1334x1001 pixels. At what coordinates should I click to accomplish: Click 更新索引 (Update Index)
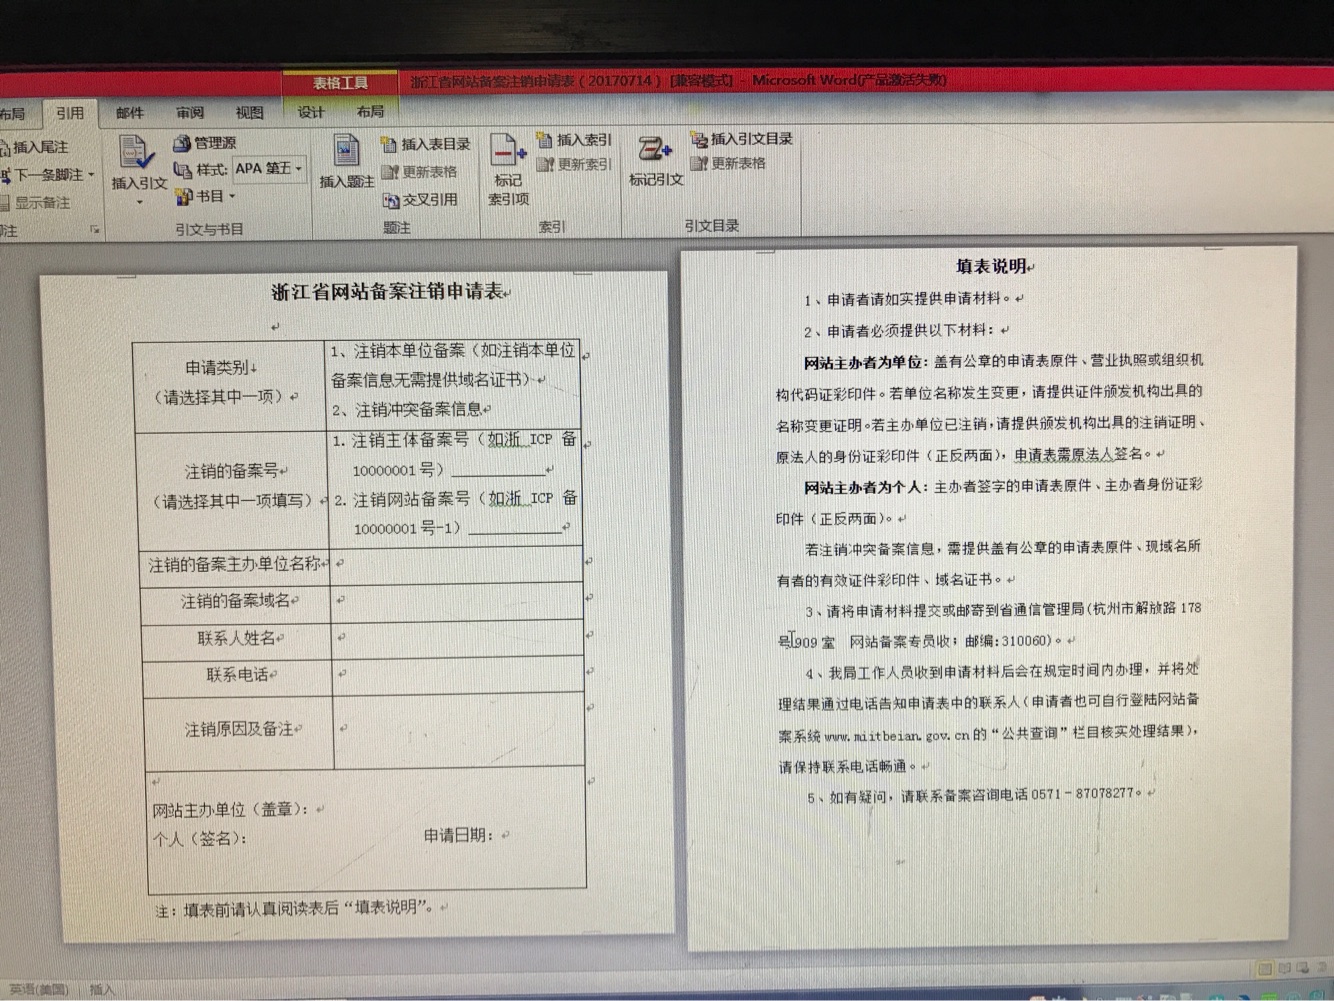tap(574, 164)
